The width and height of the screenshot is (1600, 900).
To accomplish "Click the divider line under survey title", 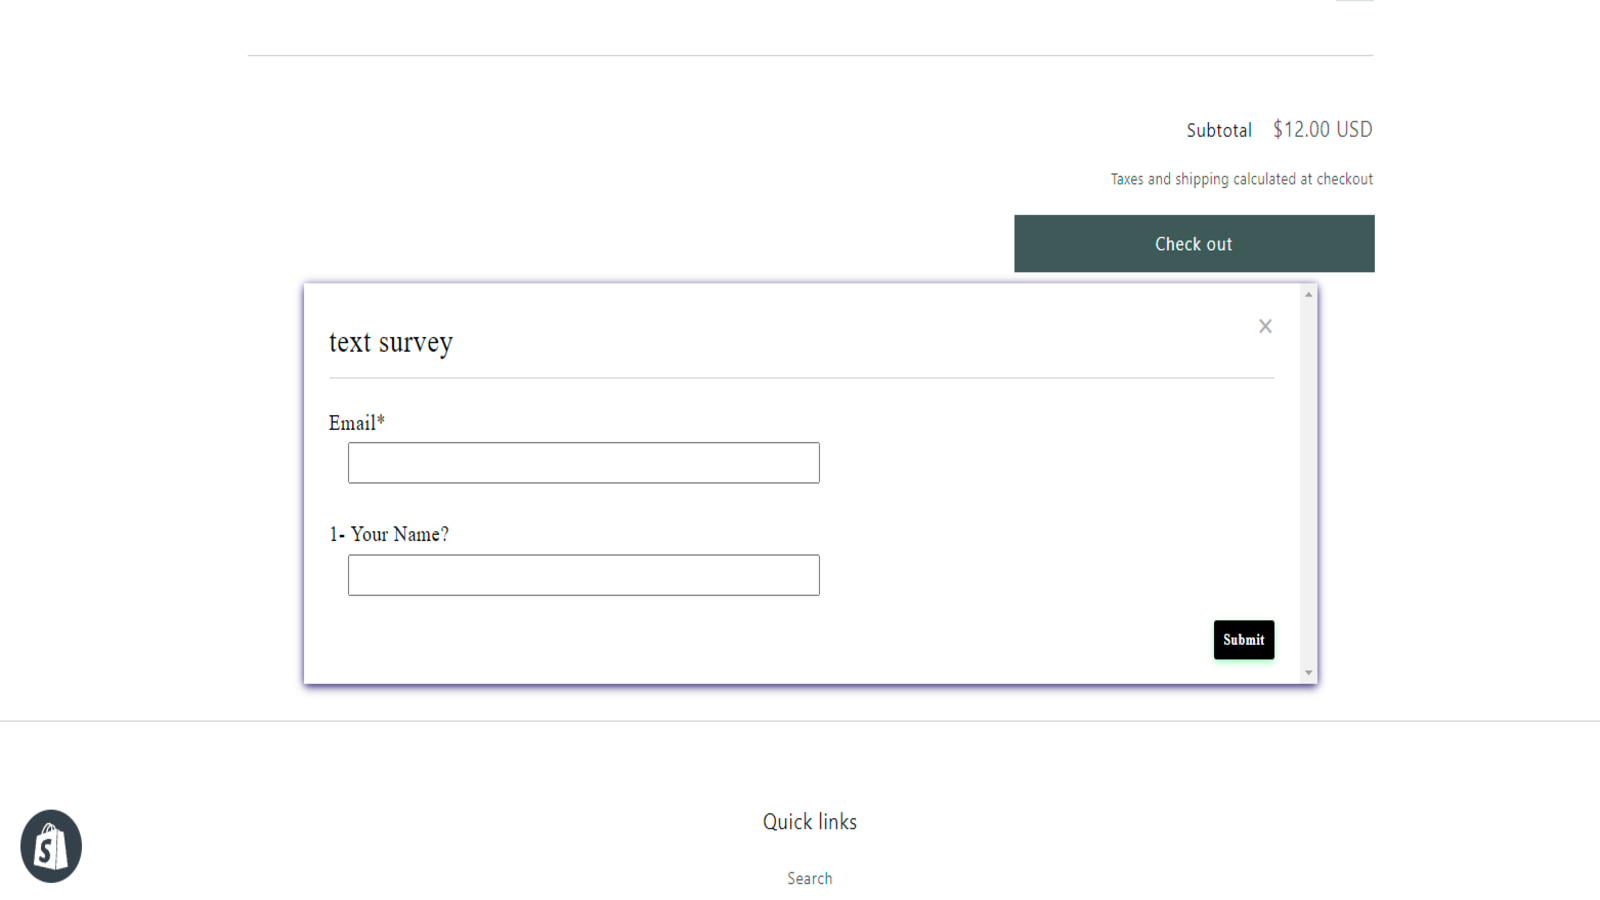I will click(x=801, y=378).
